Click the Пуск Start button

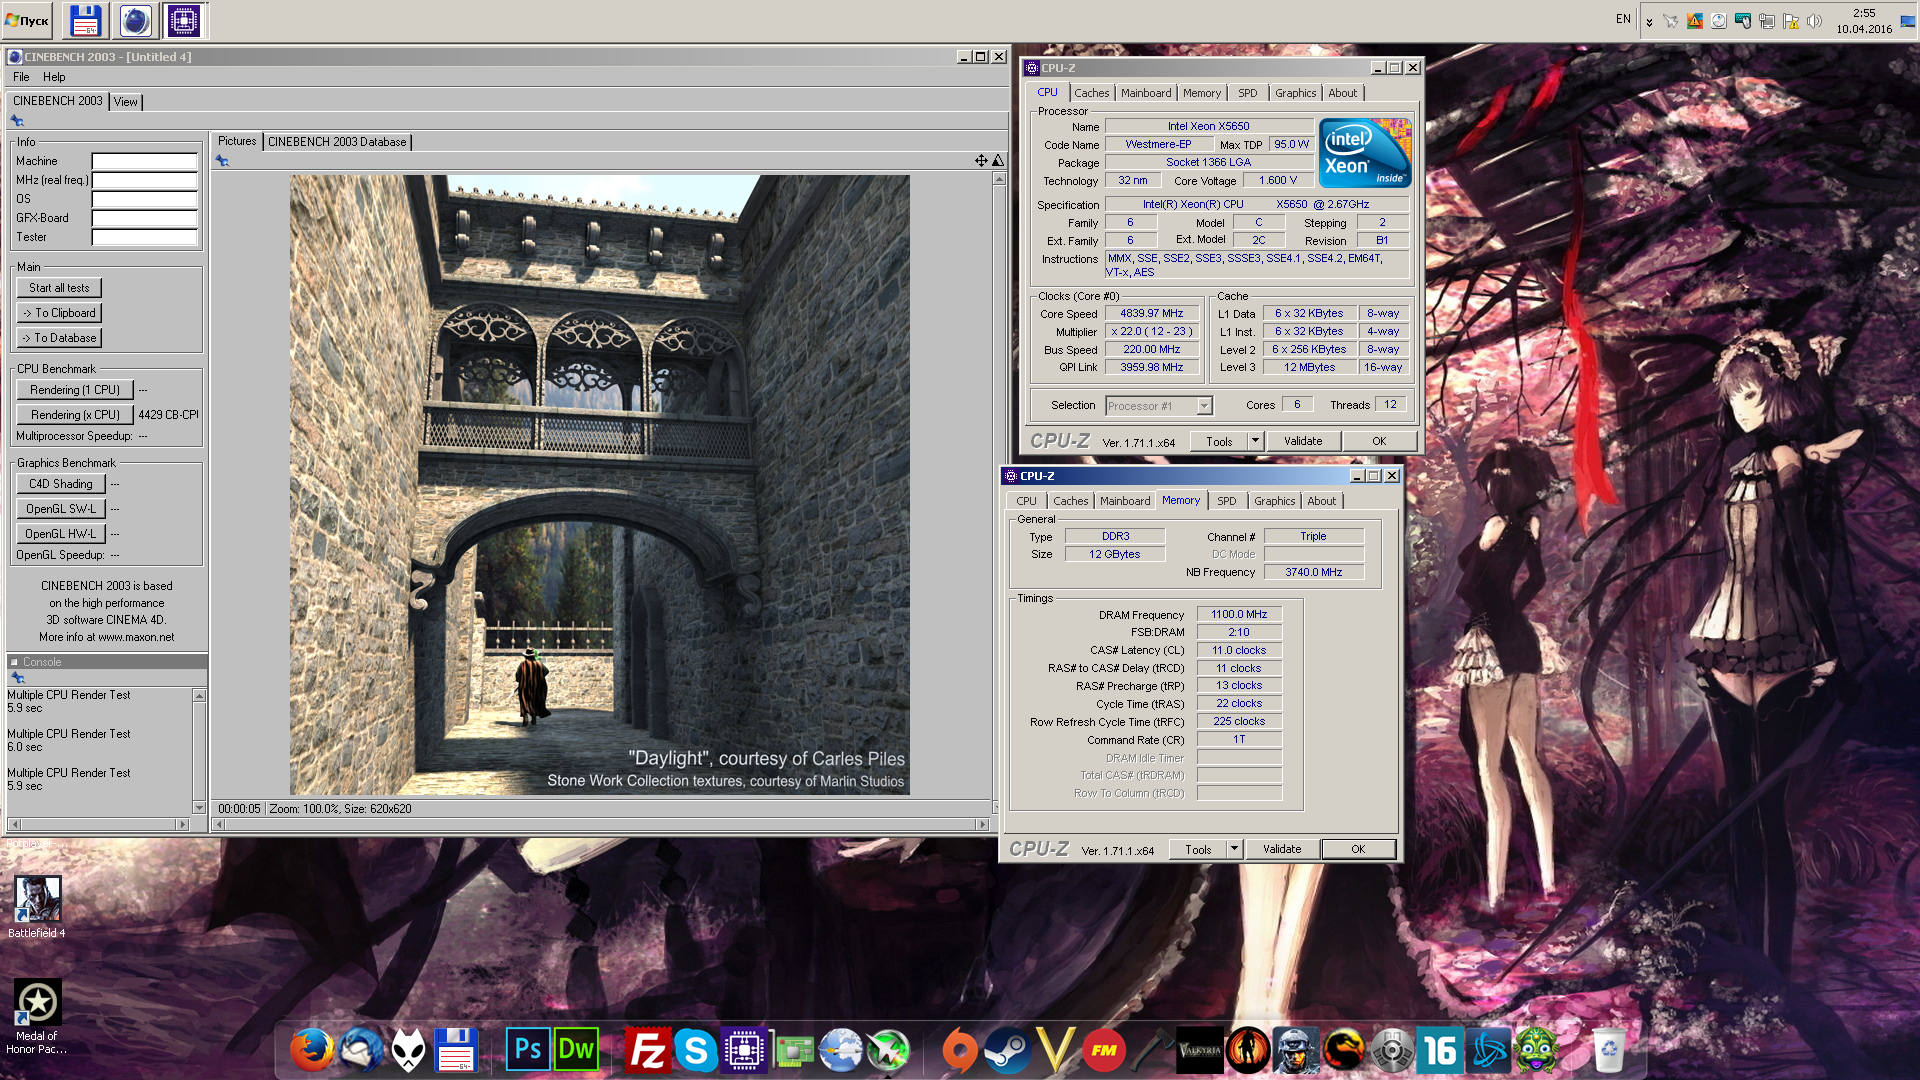[x=28, y=20]
